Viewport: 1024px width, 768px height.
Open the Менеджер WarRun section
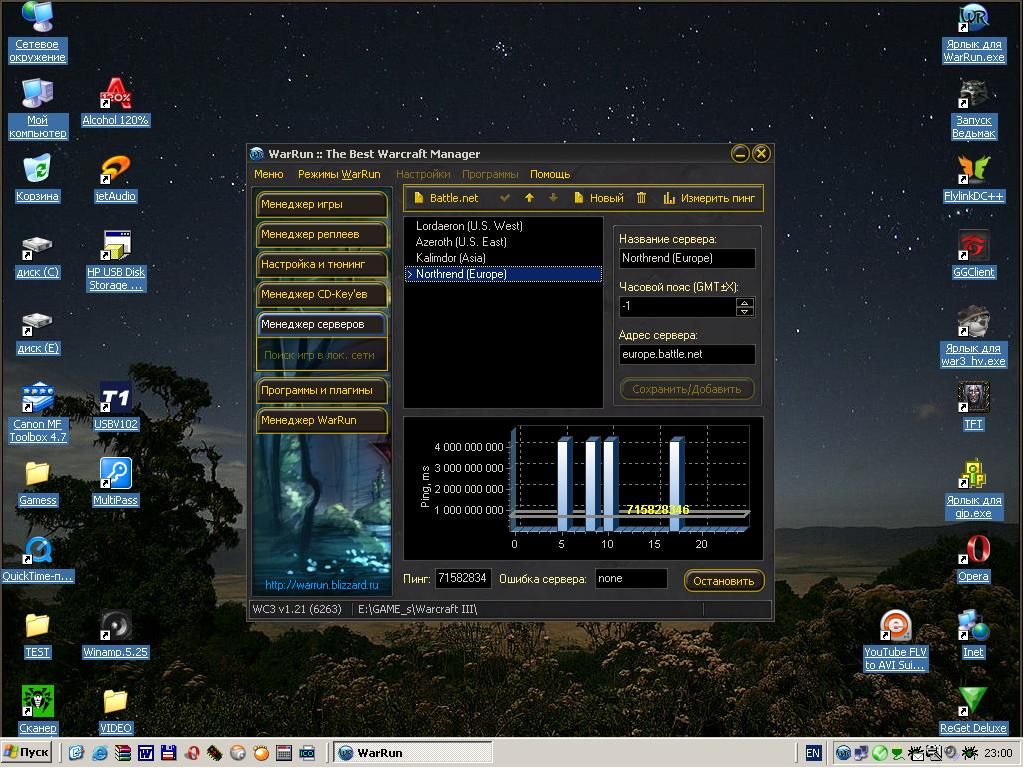pos(322,421)
